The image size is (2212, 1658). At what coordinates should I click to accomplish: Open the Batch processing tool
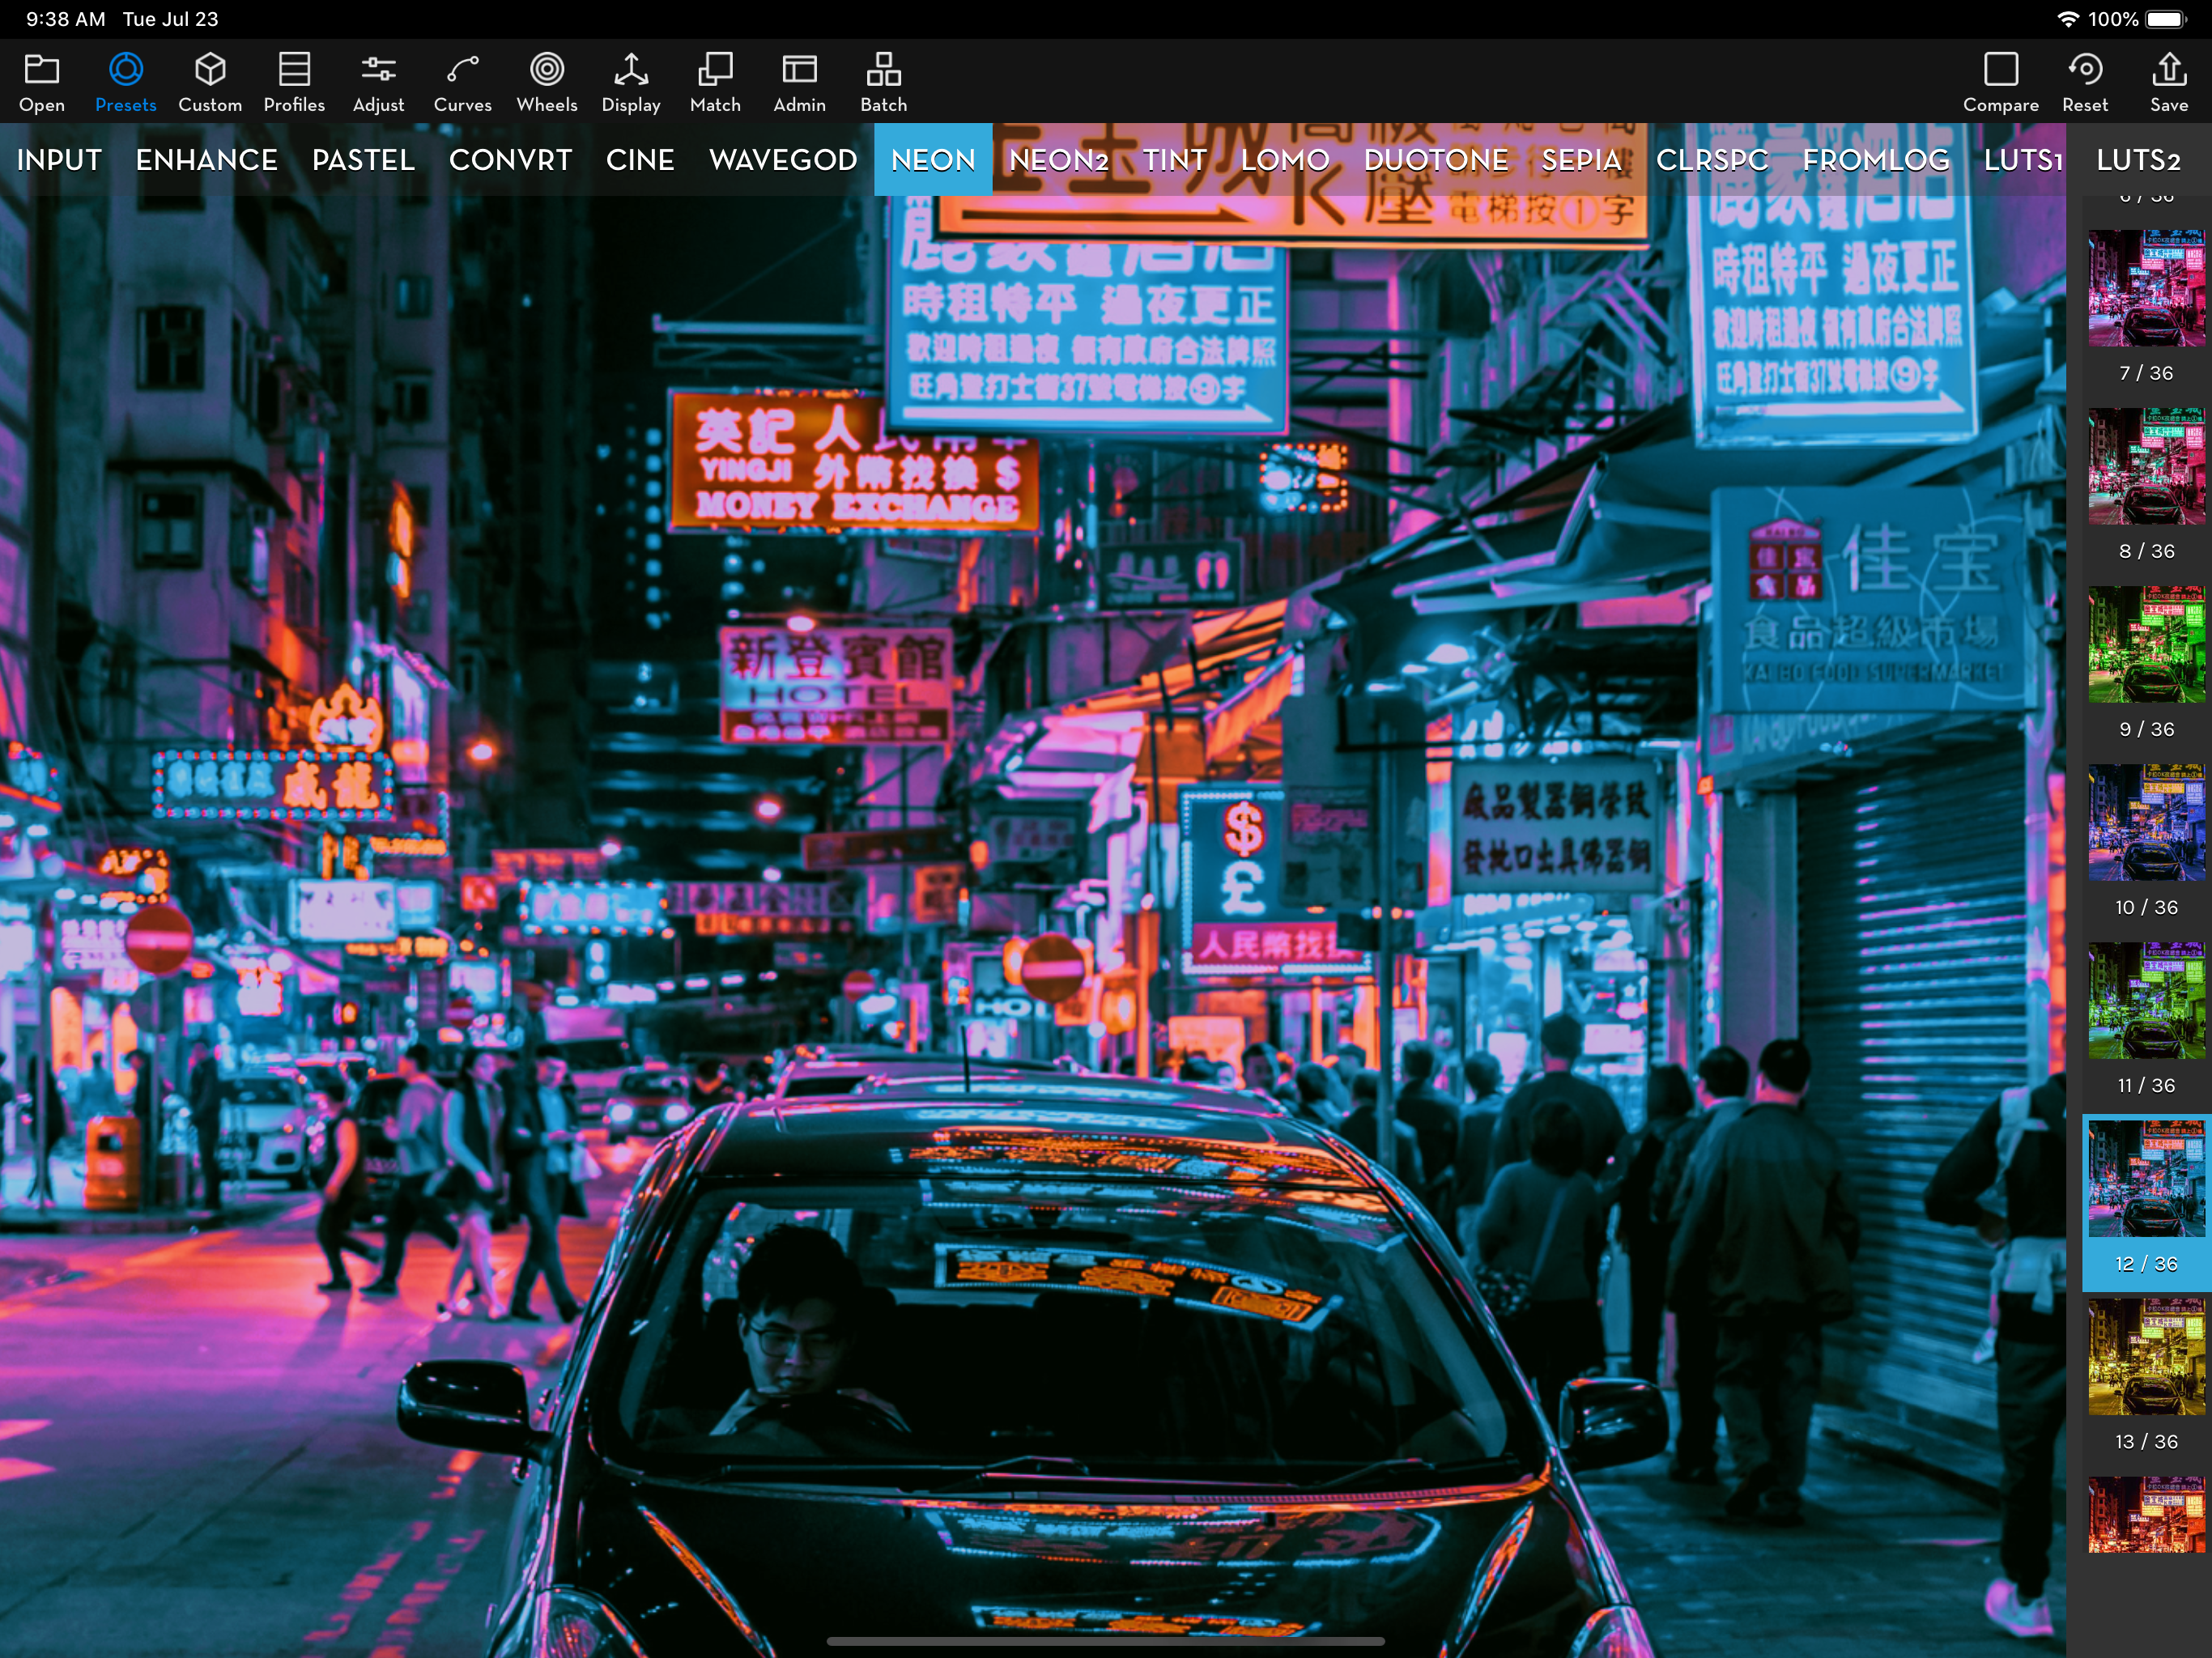[883, 80]
